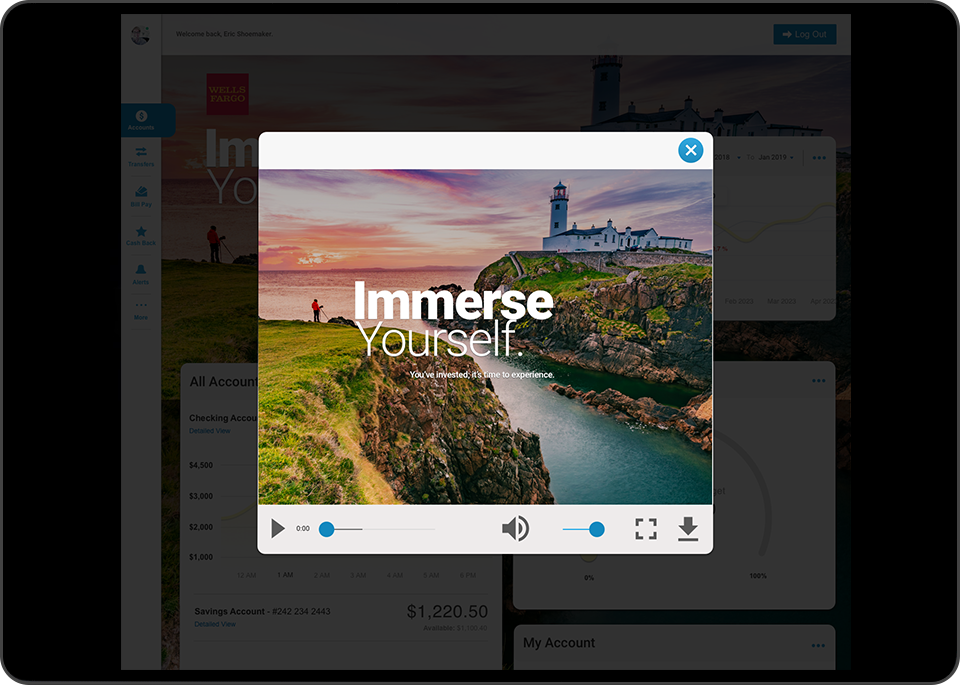
Task: Open Jan 2019 date dropdown
Action: click(776, 157)
